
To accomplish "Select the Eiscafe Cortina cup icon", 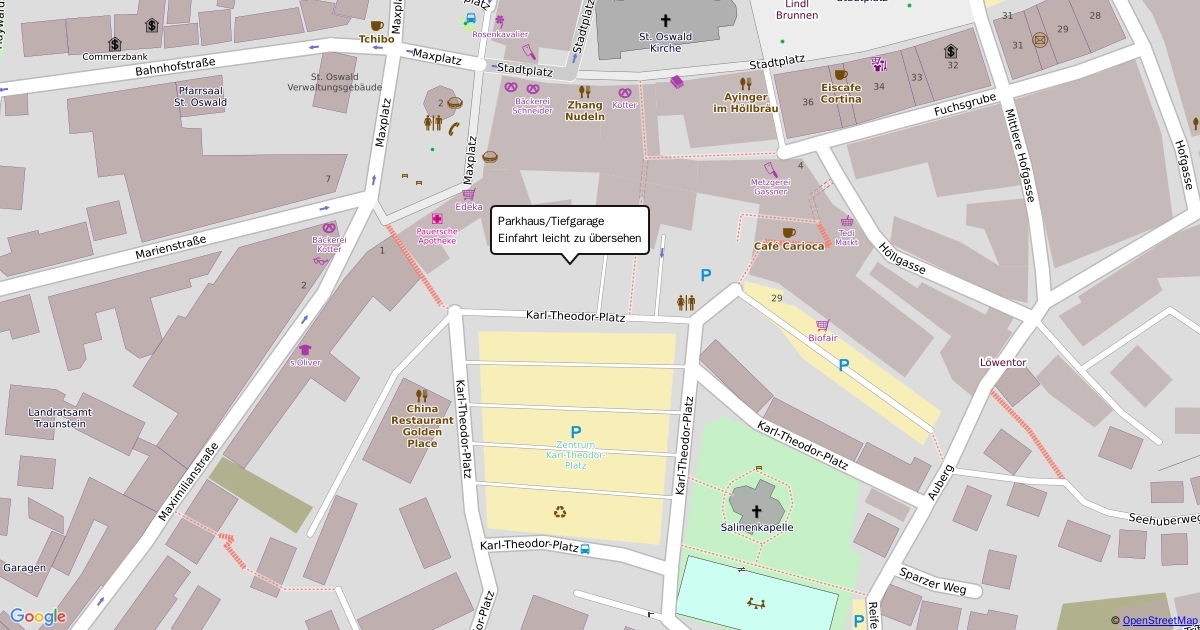I will (x=840, y=74).
